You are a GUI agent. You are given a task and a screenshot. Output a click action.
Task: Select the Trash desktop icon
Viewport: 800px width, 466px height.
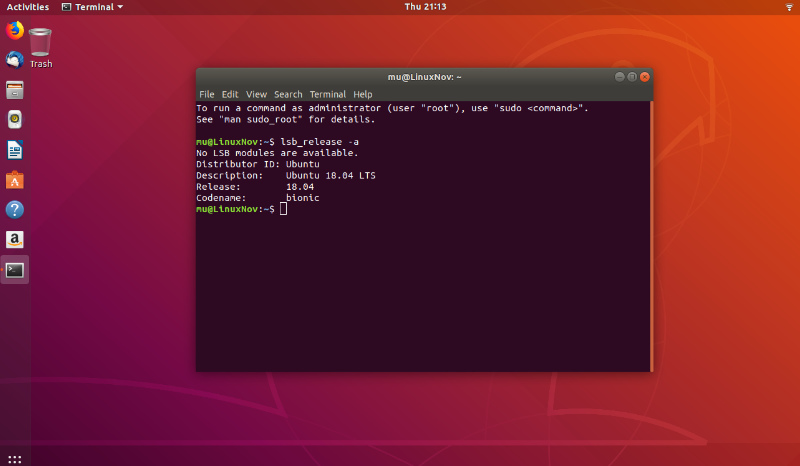tap(40, 48)
